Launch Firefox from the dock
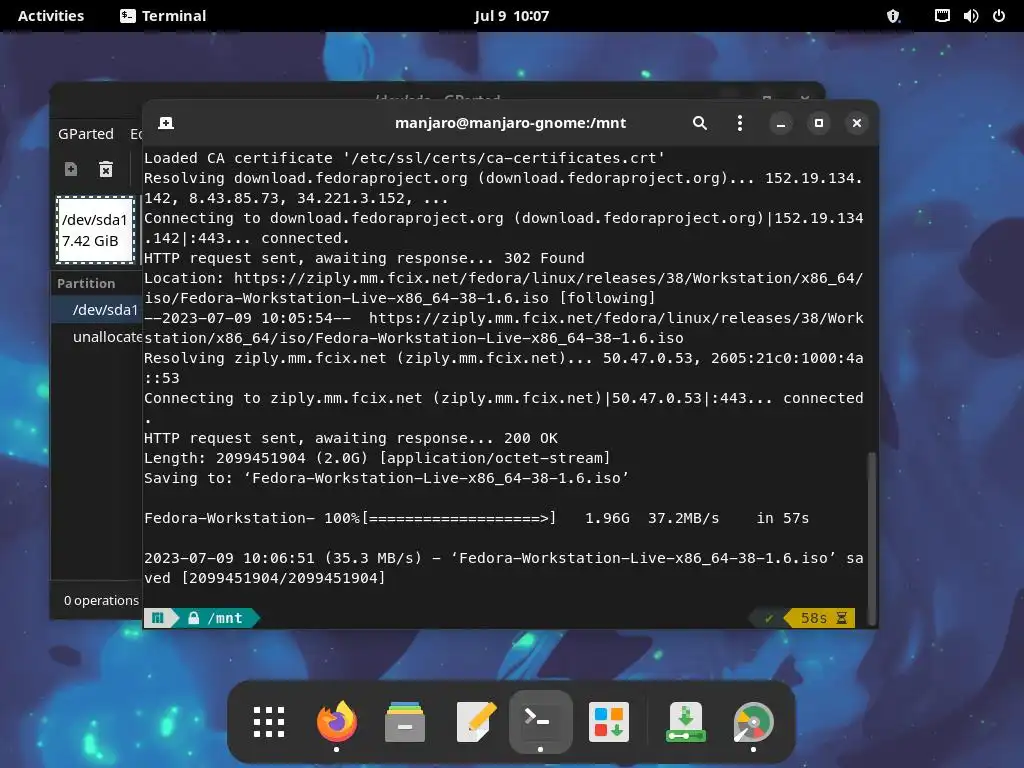1024x768 pixels. (x=337, y=722)
